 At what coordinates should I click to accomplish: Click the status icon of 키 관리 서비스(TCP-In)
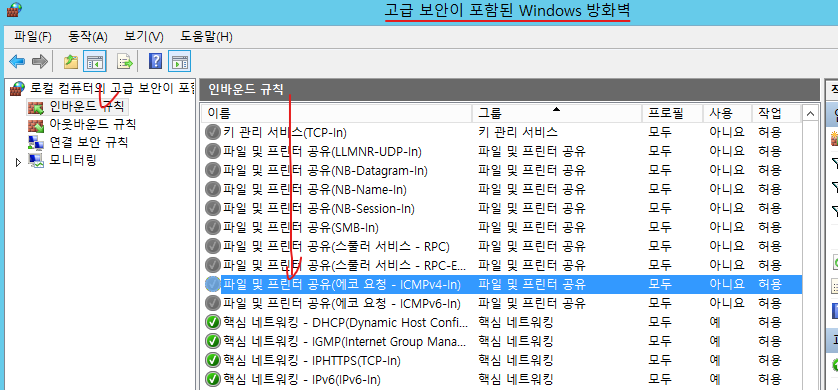(213, 132)
